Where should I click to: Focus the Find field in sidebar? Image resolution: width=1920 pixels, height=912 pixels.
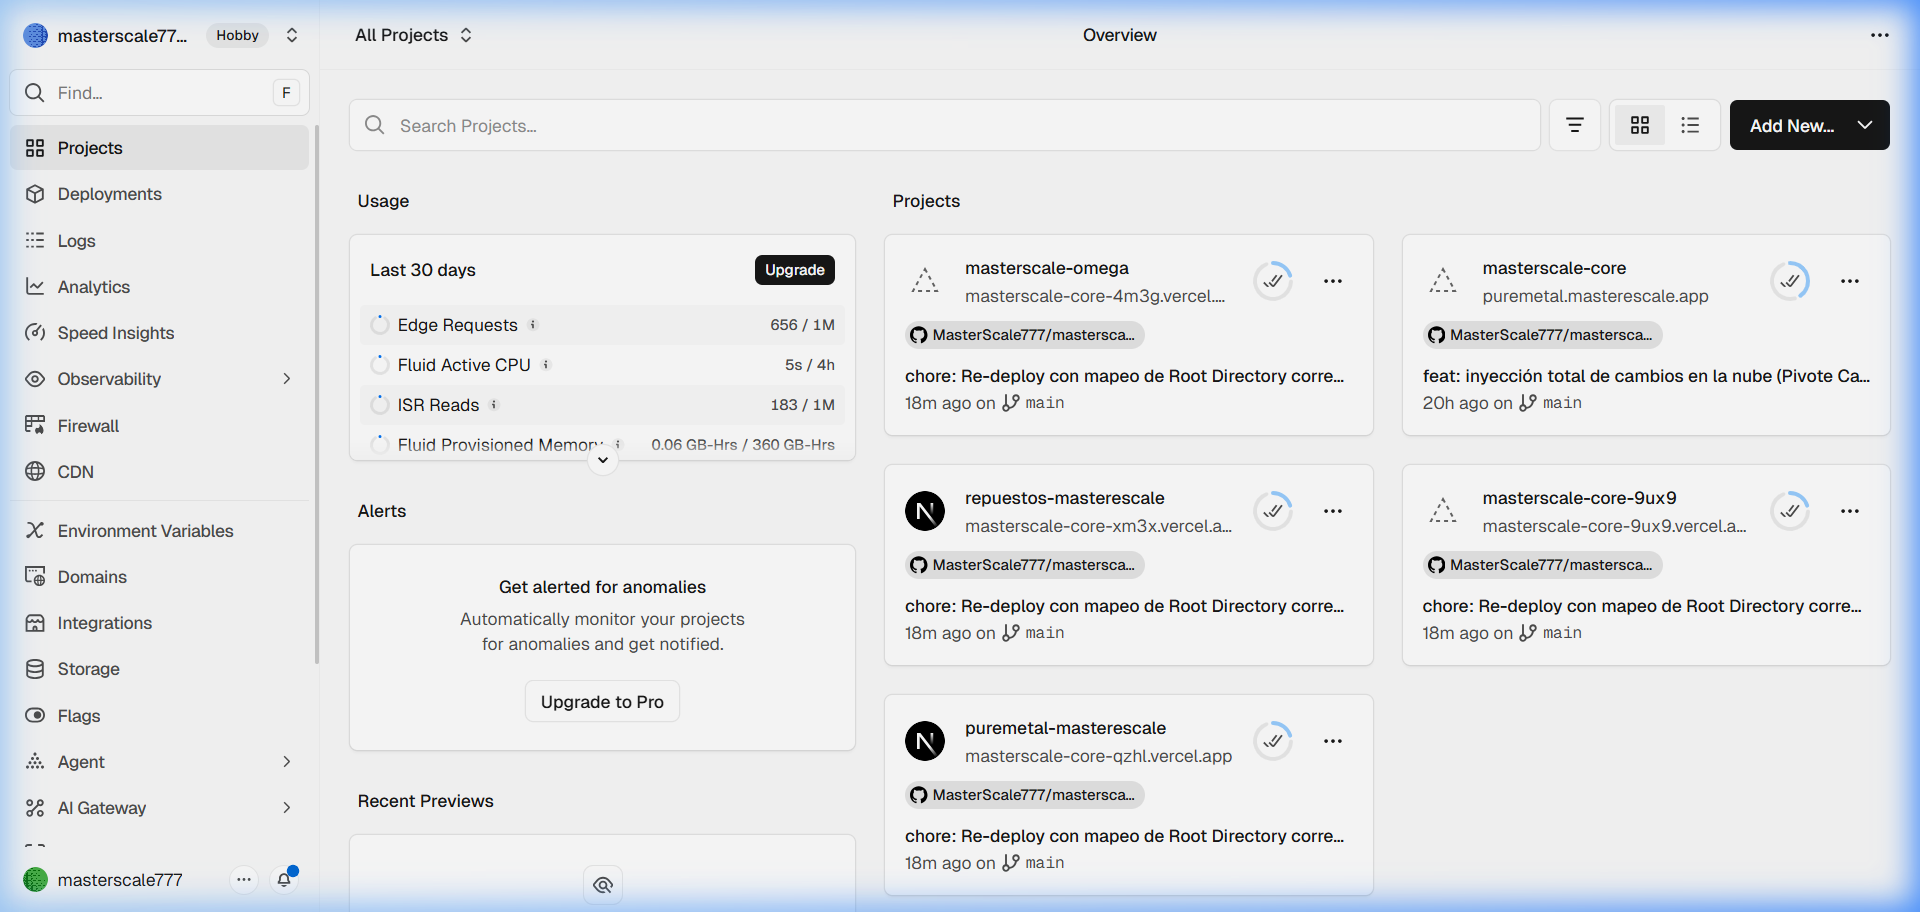pyautogui.click(x=160, y=93)
